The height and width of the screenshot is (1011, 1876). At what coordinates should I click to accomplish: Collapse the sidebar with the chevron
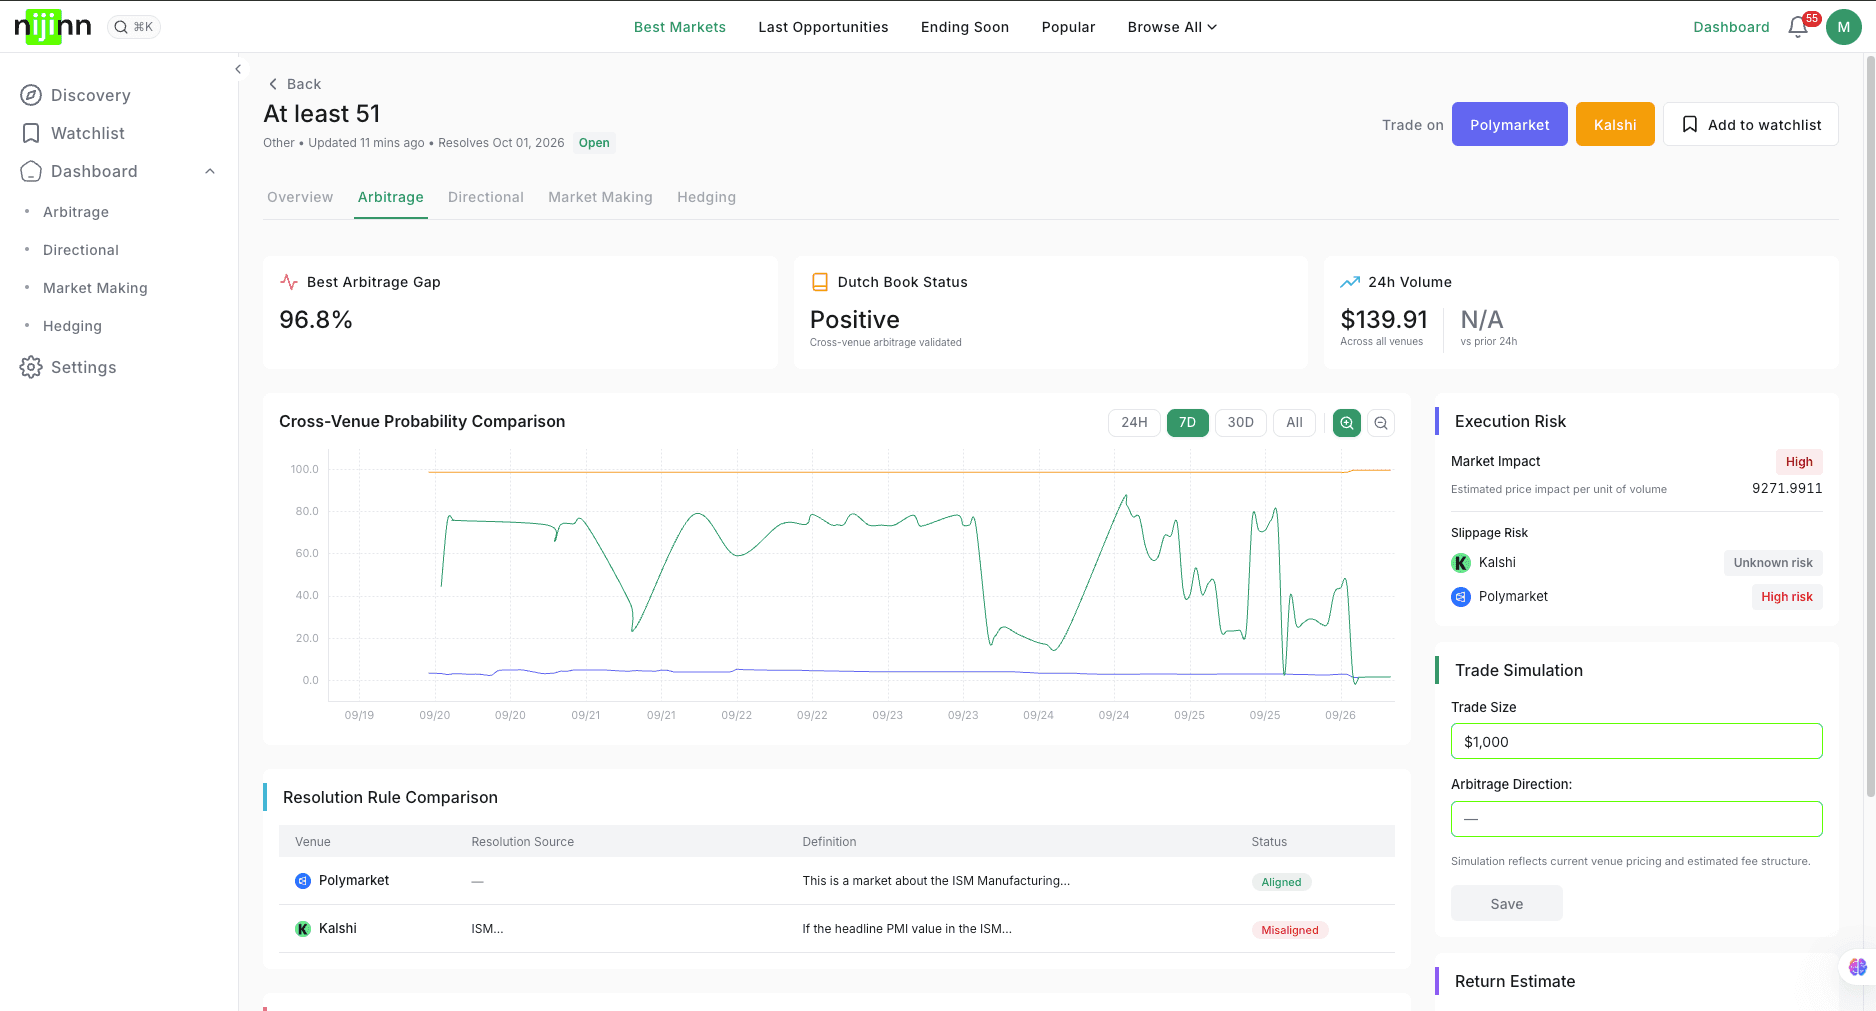(x=238, y=69)
